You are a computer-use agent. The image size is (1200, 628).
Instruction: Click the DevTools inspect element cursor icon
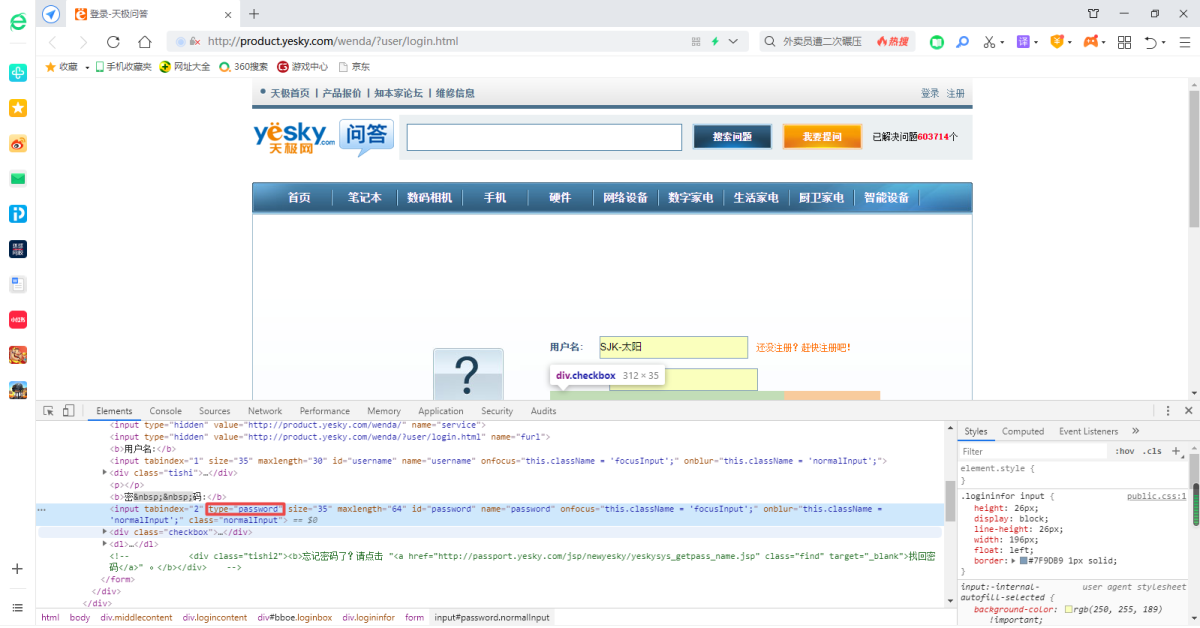[48, 411]
